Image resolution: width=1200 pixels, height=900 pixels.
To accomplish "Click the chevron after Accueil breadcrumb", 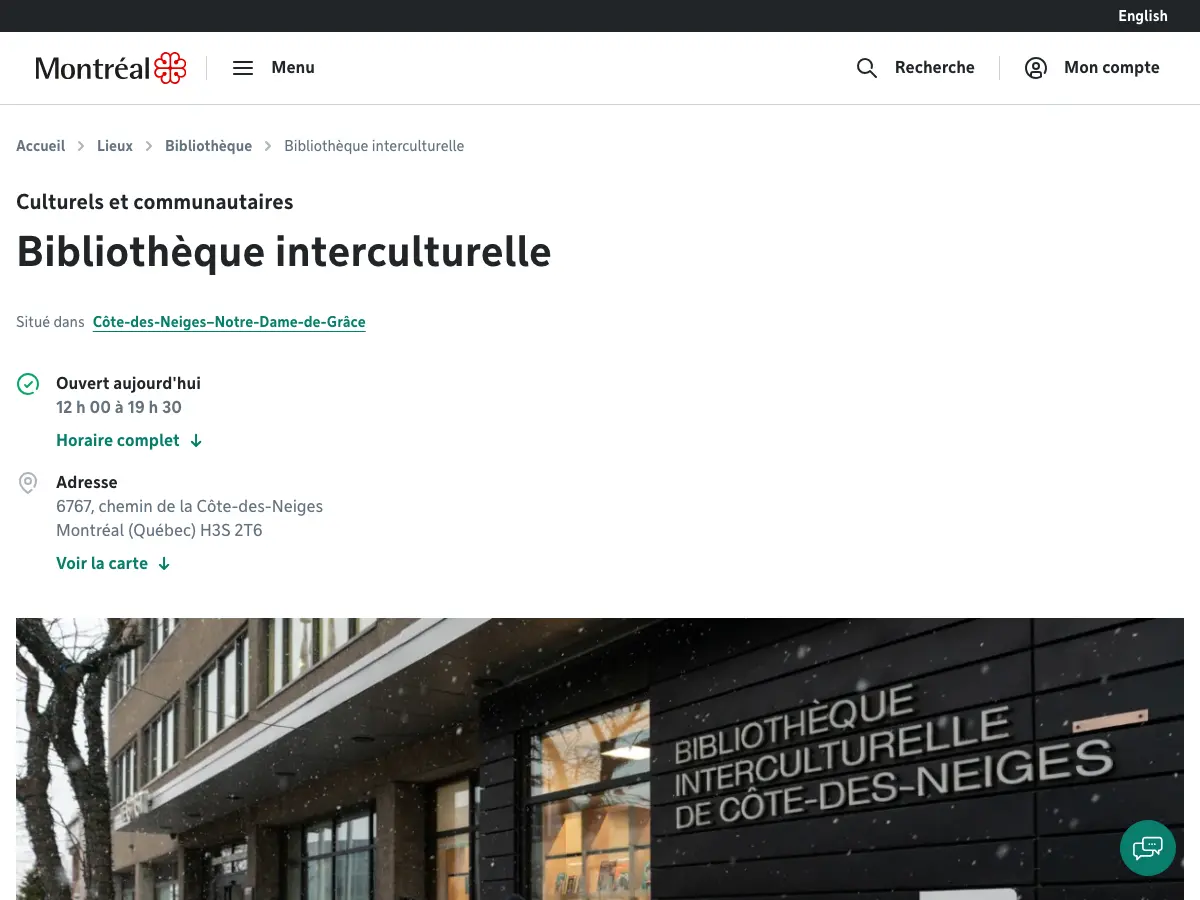I will (81, 146).
